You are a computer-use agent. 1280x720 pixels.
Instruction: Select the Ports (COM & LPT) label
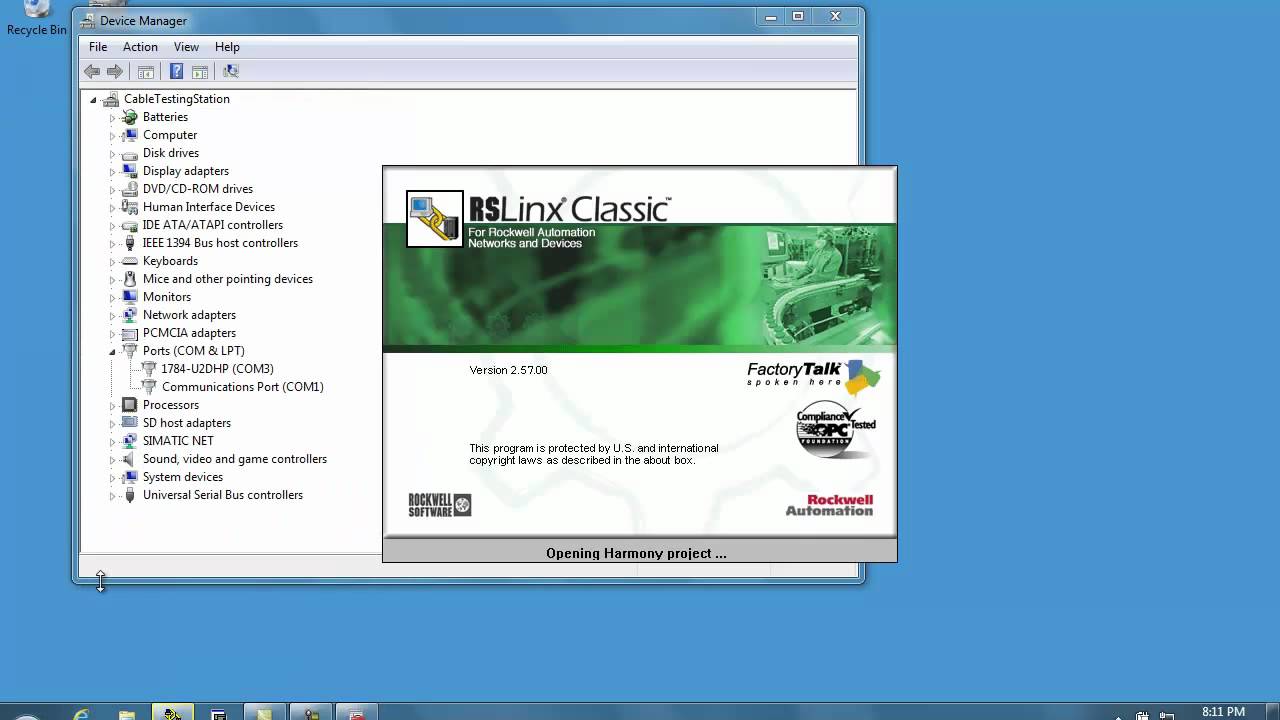point(193,351)
